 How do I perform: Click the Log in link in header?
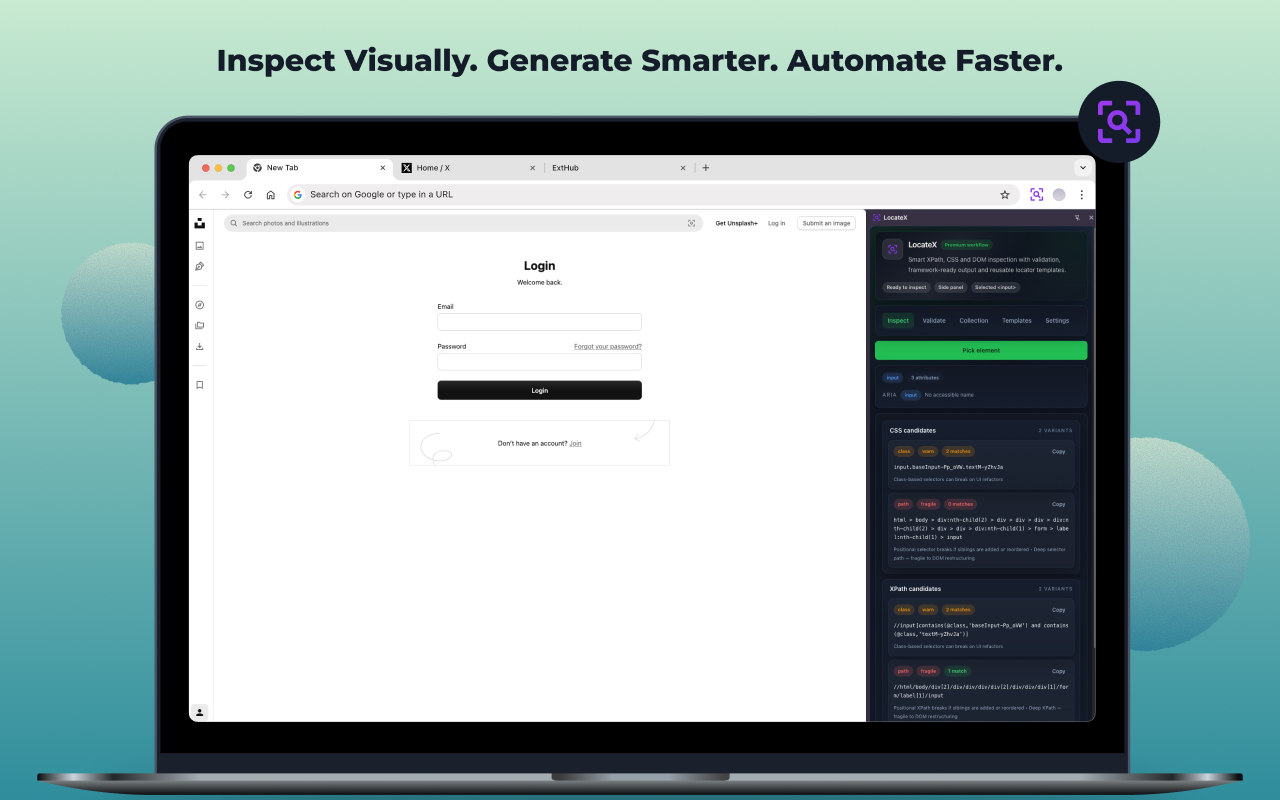[x=777, y=223]
